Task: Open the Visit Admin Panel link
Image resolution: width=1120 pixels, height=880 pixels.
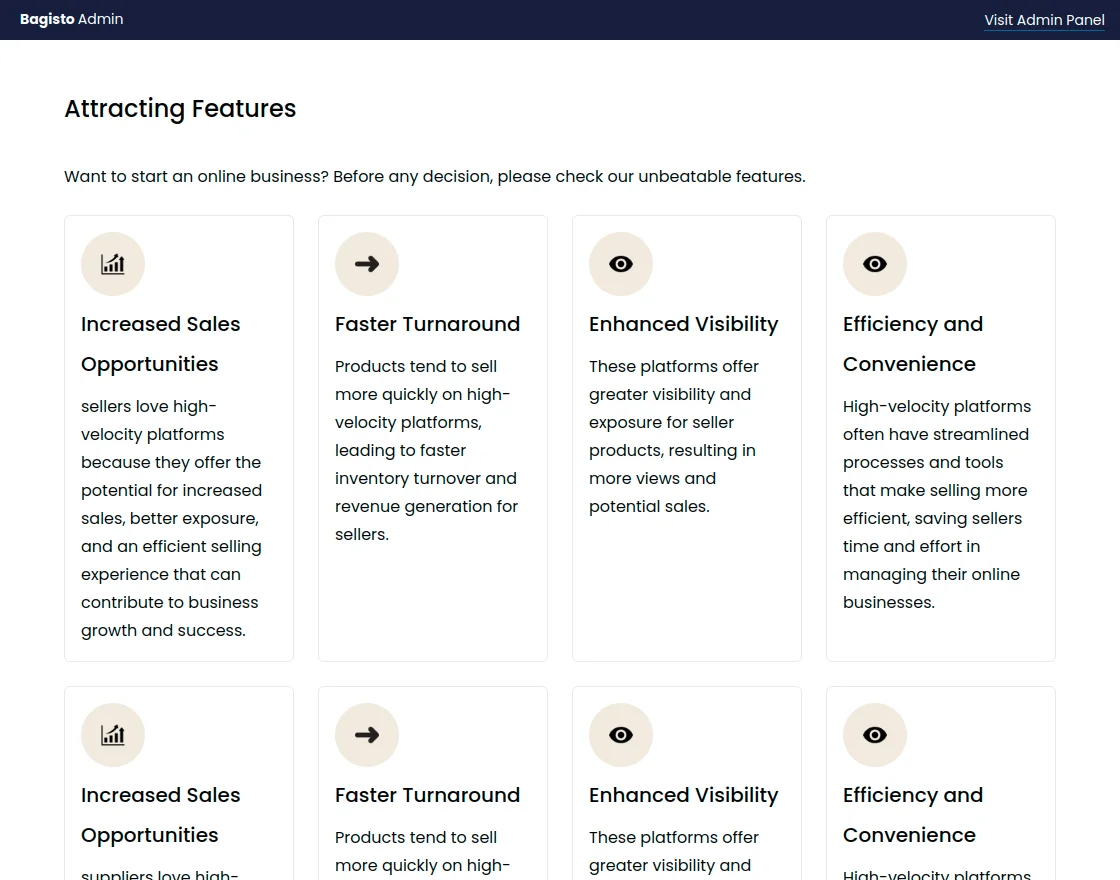Action: 1044,20
